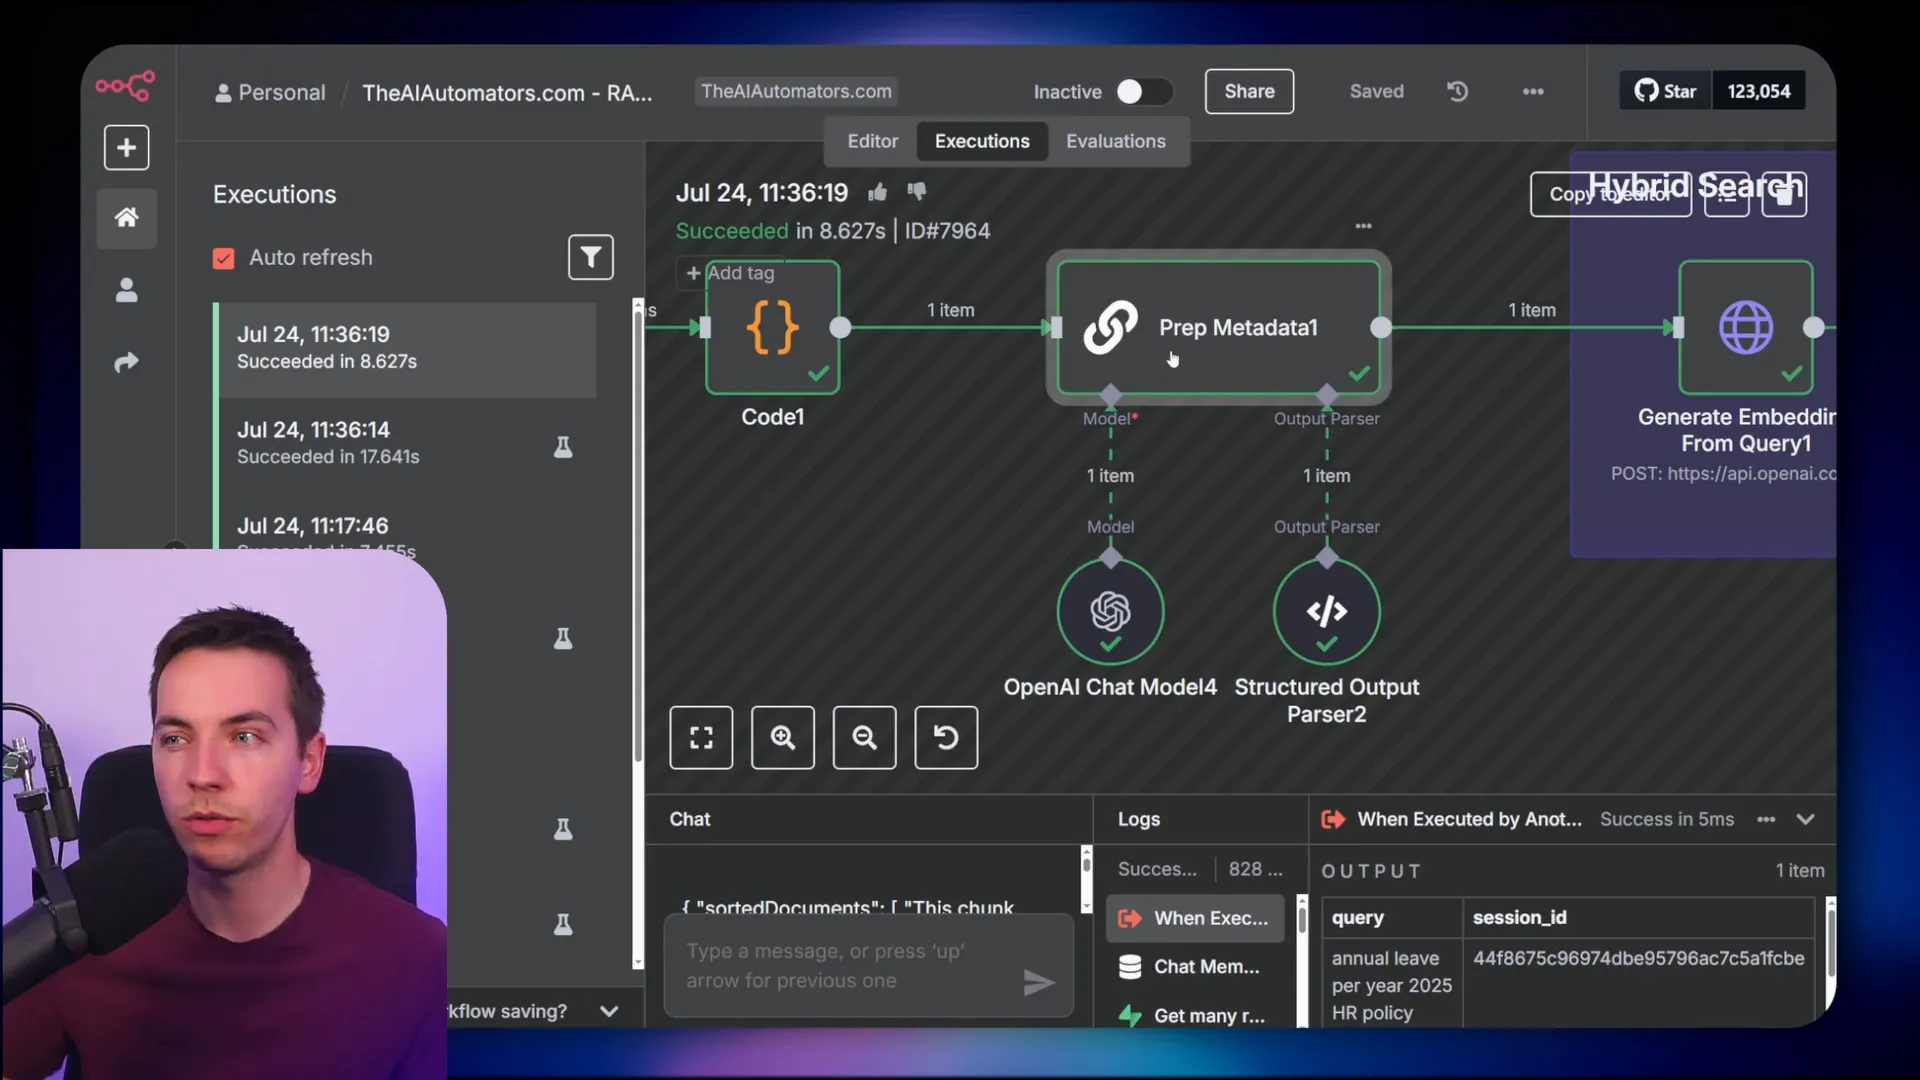The height and width of the screenshot is (1080, 1920).
Task: Select the Code1 node
Action: [772, 327]
